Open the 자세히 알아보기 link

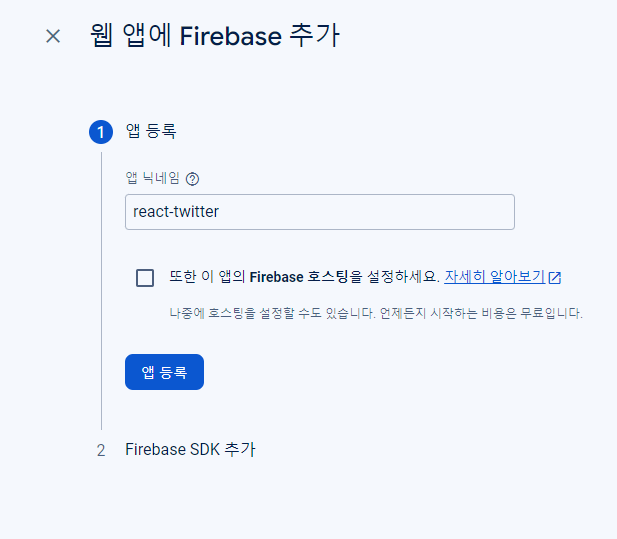point(495,277)
